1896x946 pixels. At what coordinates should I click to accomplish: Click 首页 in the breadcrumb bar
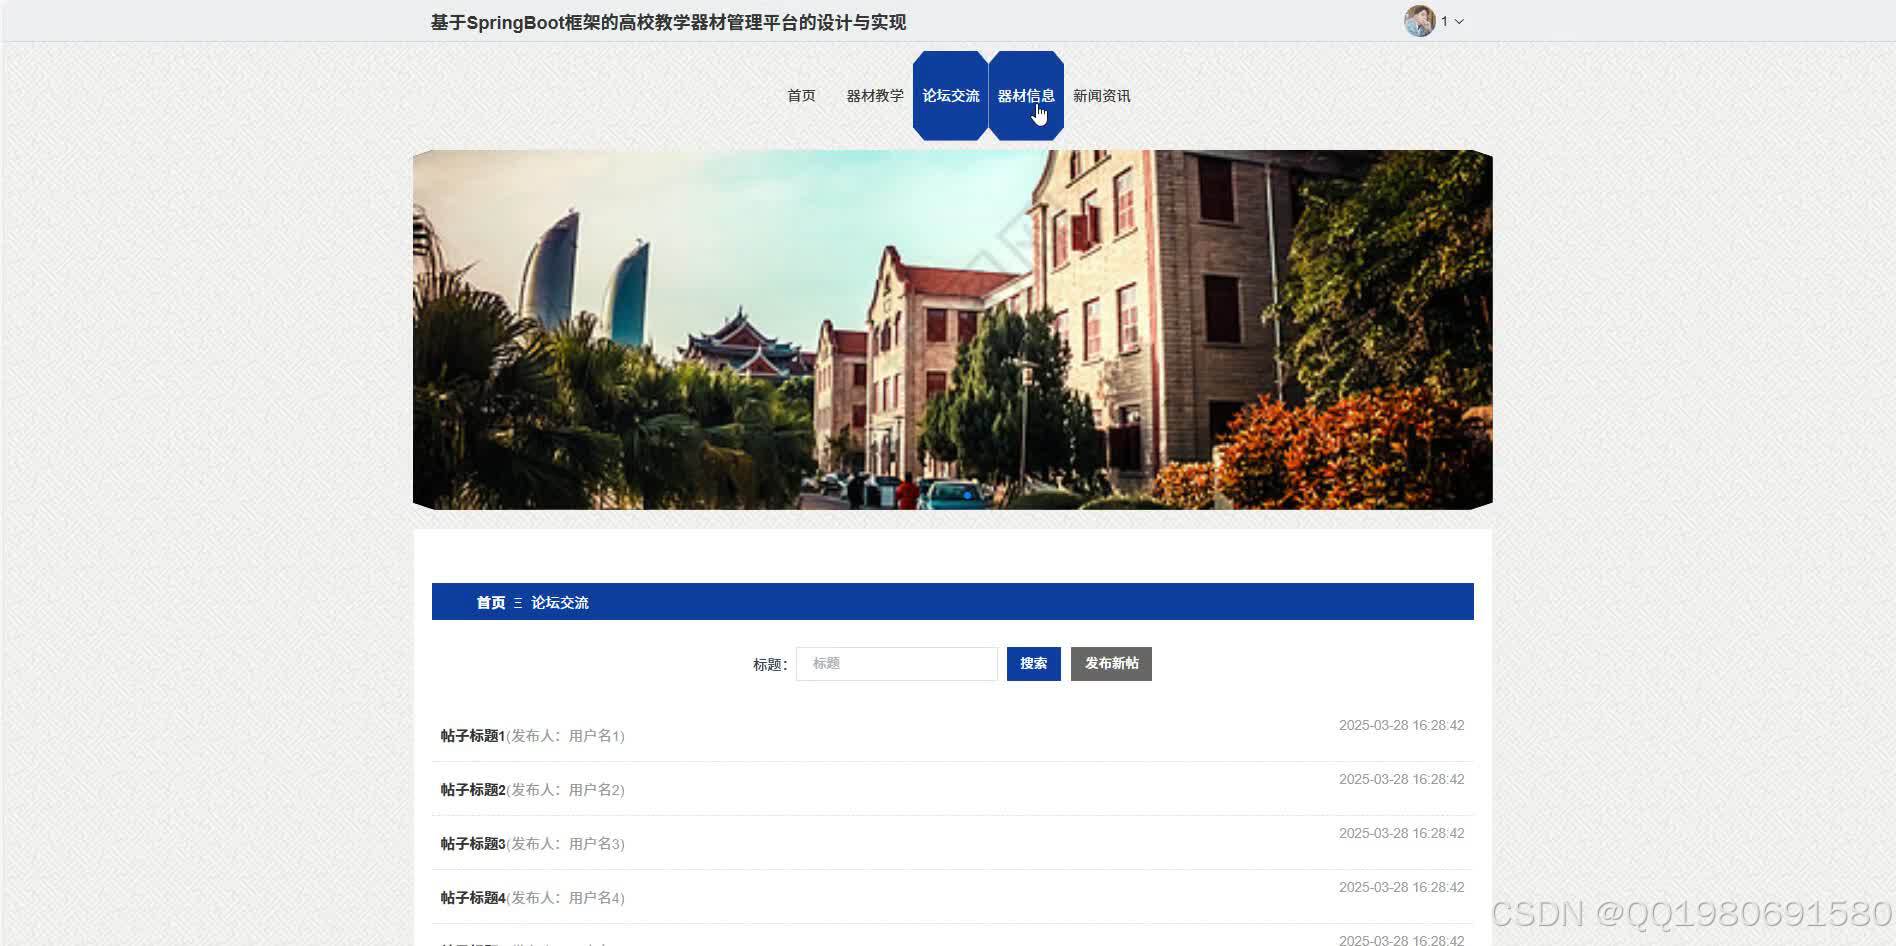[x=490, y=602]
